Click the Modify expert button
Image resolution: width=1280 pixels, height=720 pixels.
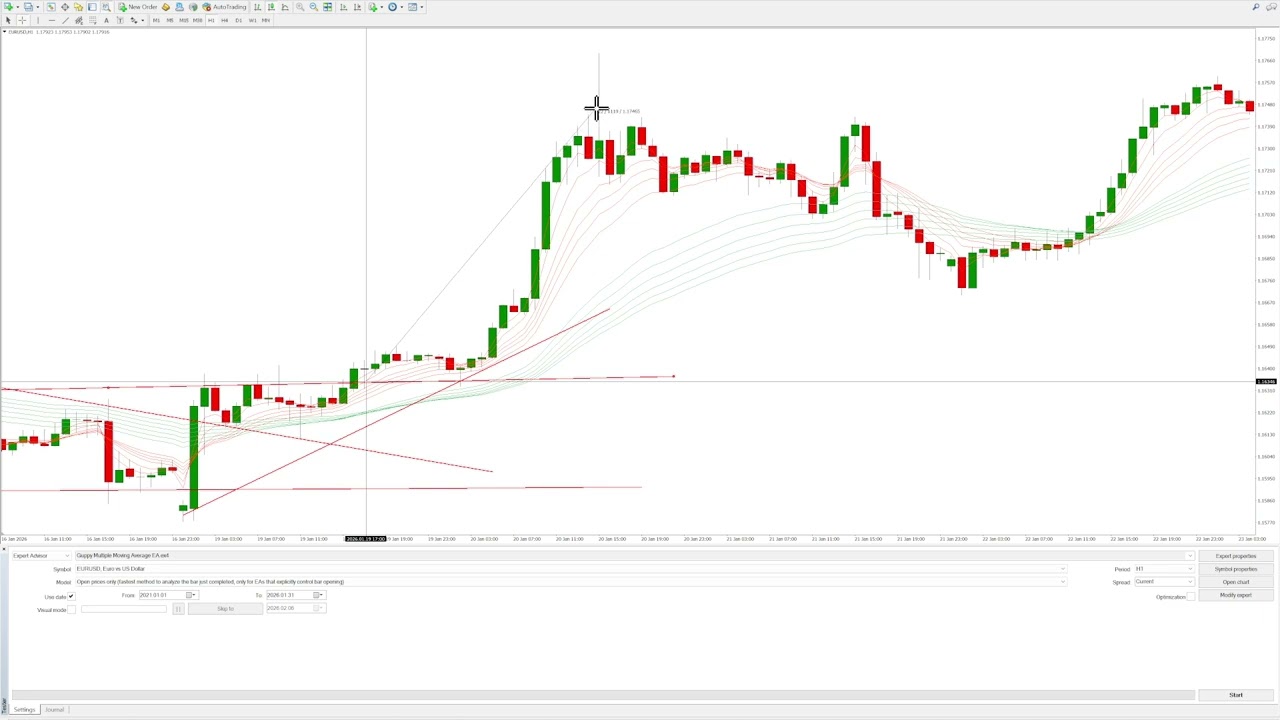tap(1236, 595)
